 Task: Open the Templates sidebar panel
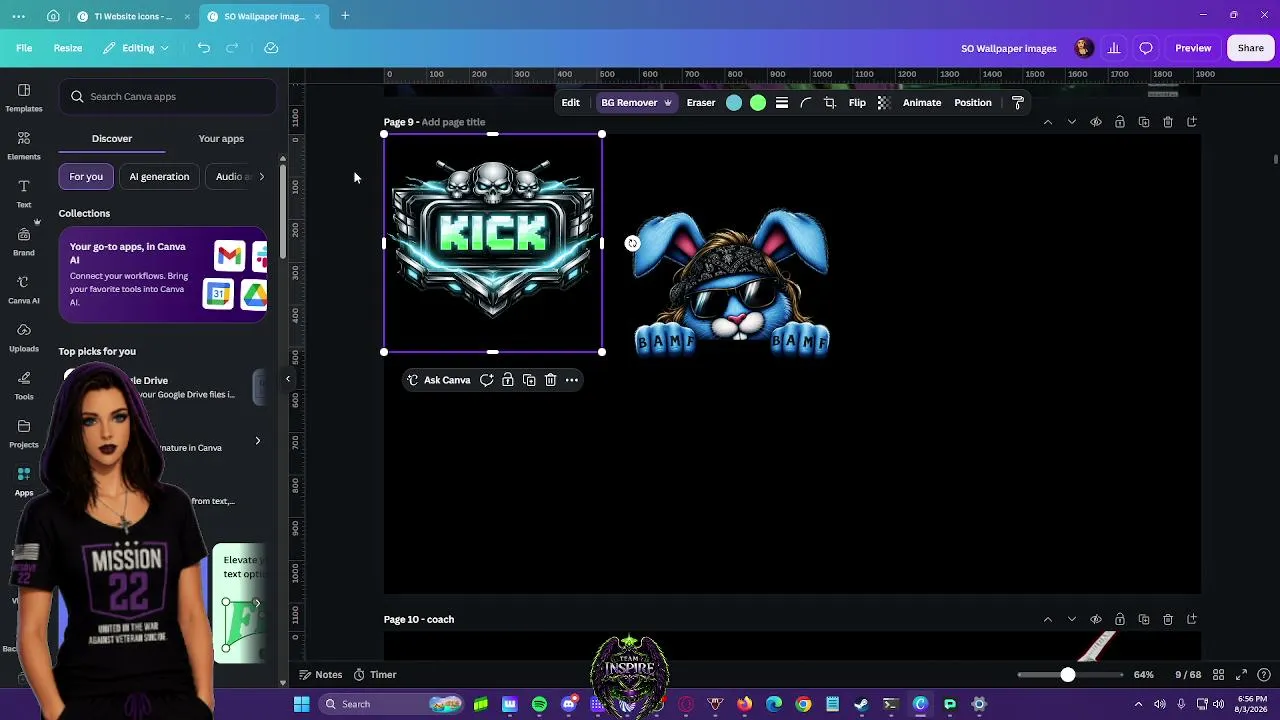point(24,97)
